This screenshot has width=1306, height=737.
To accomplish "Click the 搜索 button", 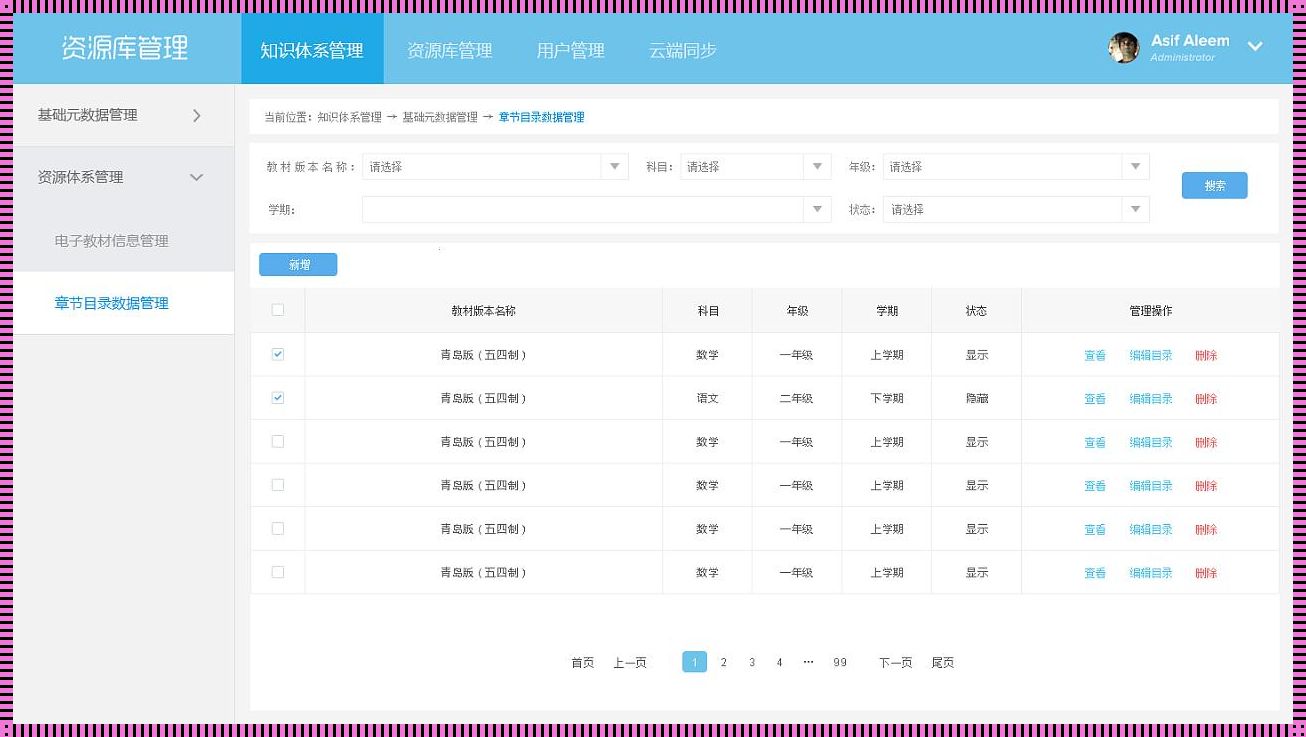I will click(x=1214, y=185).
